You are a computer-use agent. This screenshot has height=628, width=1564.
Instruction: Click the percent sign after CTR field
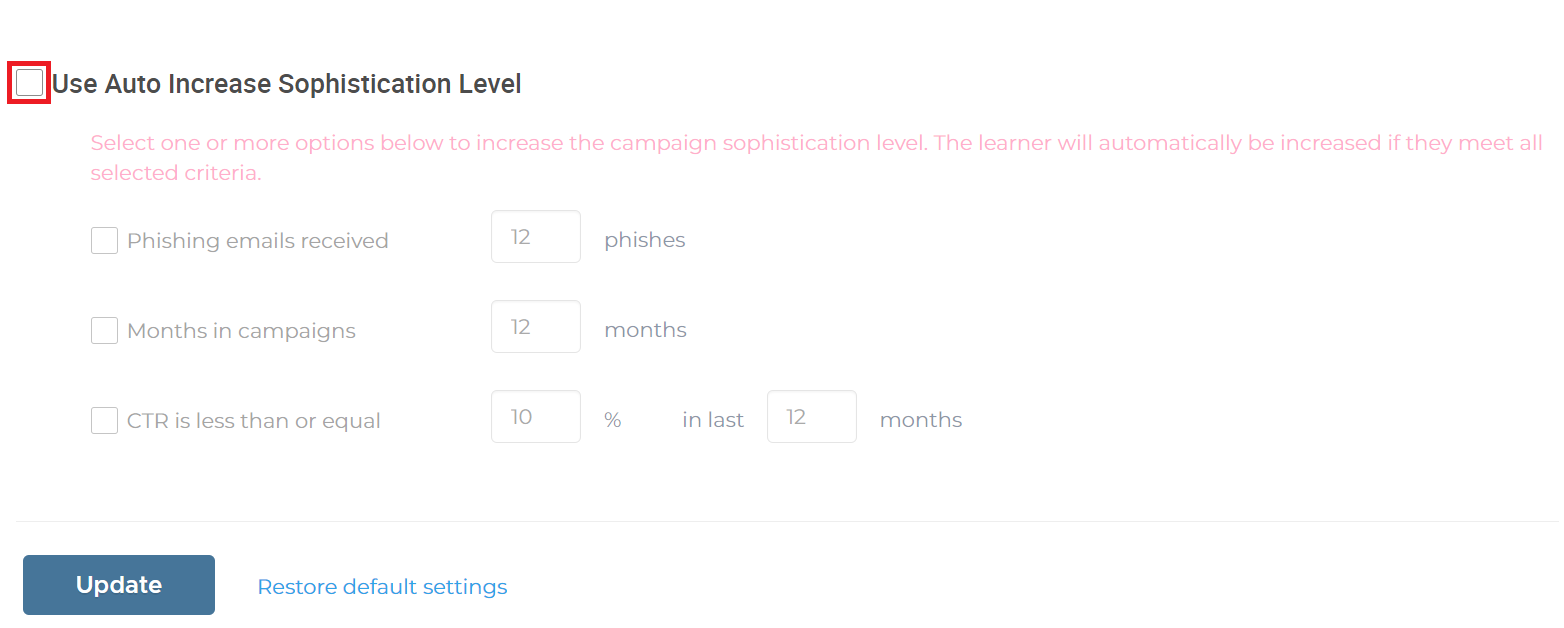coord(613,420)
